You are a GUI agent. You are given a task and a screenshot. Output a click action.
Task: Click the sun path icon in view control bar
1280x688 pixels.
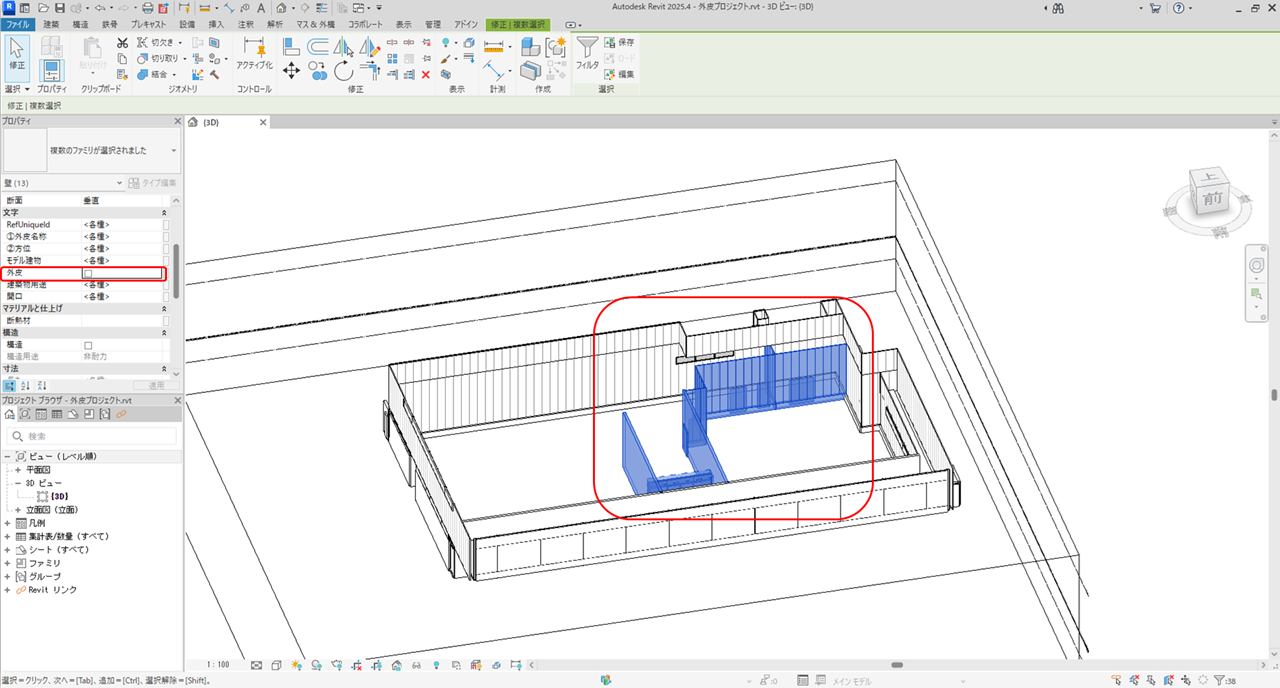pos(296,664)
